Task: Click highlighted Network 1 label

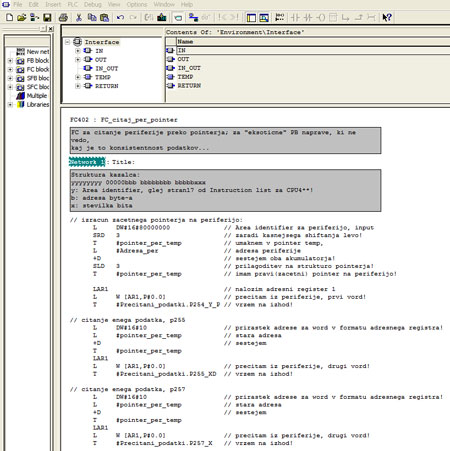Action: [87, 162]
